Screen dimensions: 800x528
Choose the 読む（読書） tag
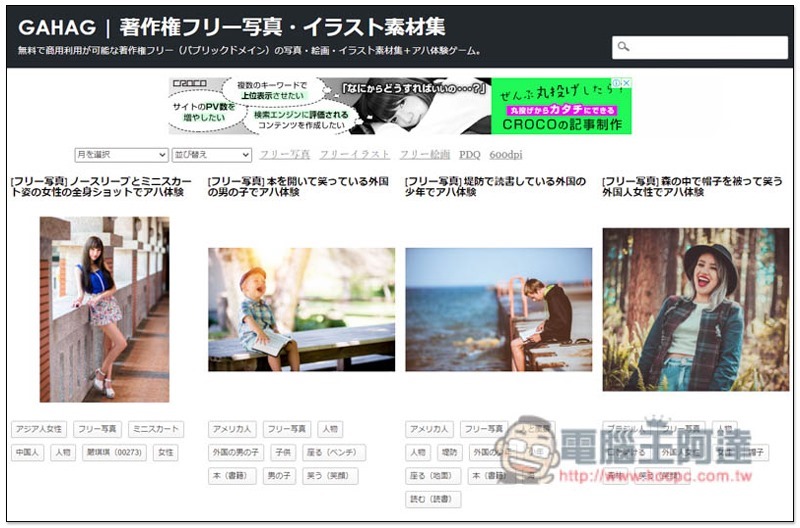pos(433,499)
